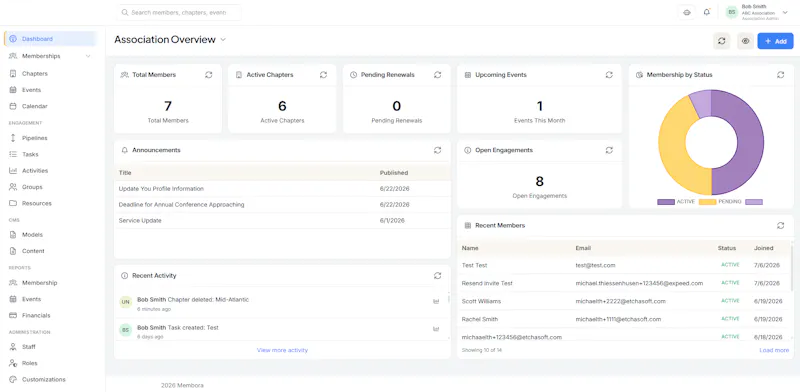The image size is (800, 392).
Task: Click the Active Chapters building icon
Action: 239,75
